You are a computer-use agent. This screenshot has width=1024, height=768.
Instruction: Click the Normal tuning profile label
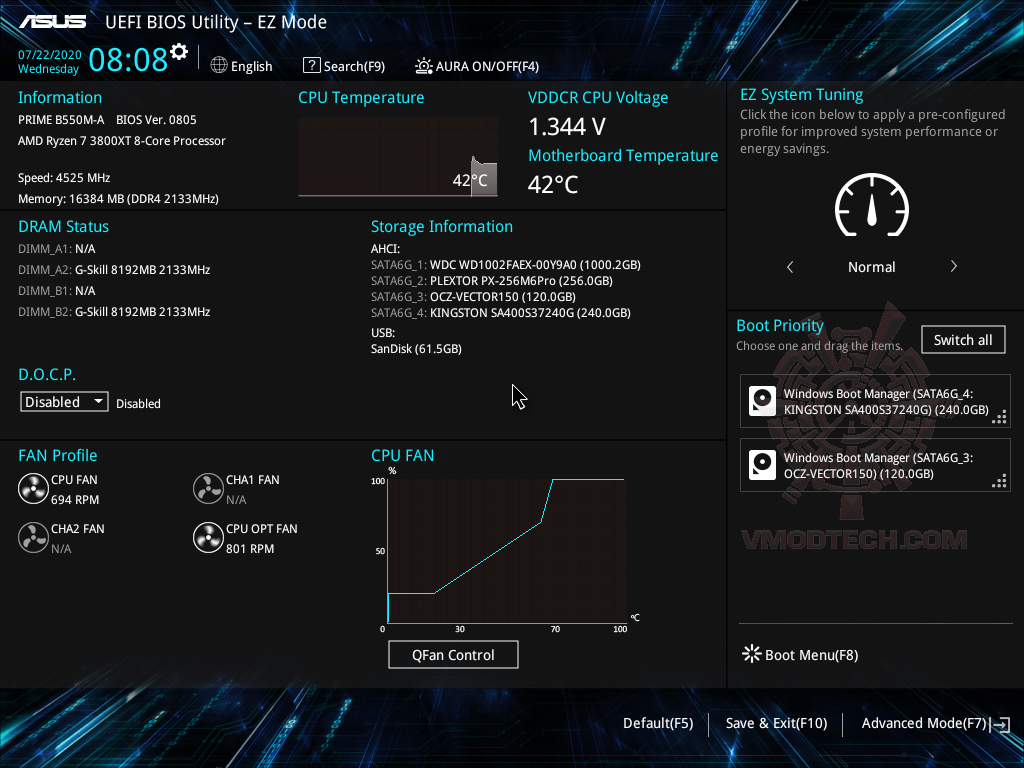pyautogui.click(x=871, y=266)
